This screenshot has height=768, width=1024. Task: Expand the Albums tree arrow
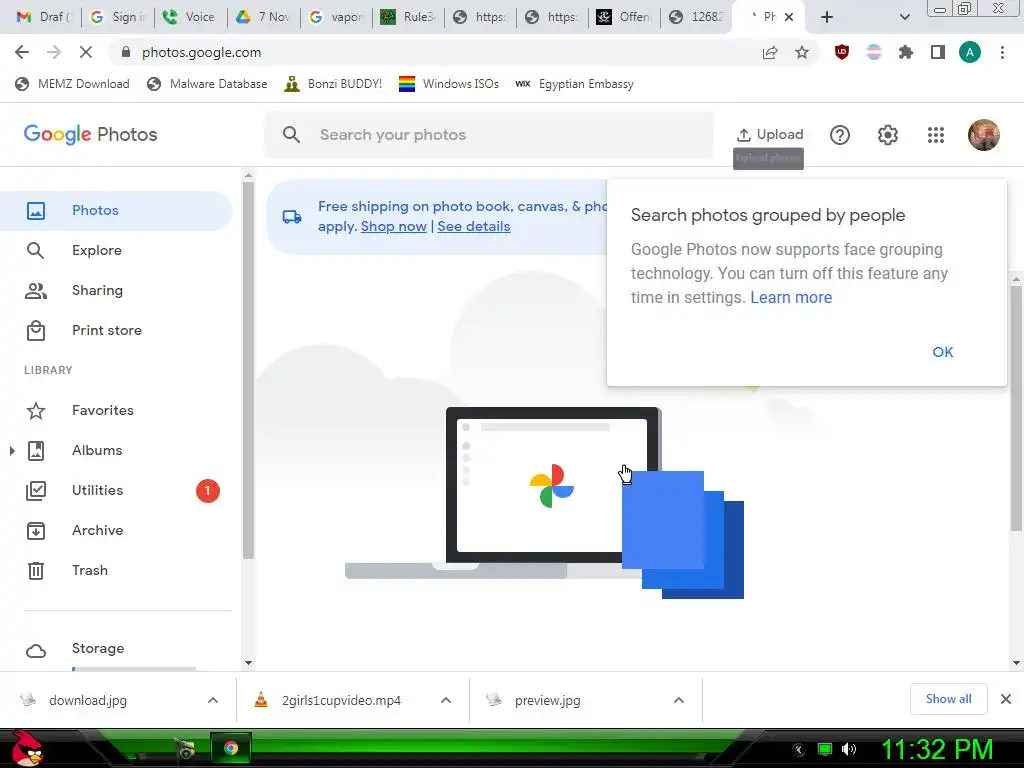[x=12, y=450]
